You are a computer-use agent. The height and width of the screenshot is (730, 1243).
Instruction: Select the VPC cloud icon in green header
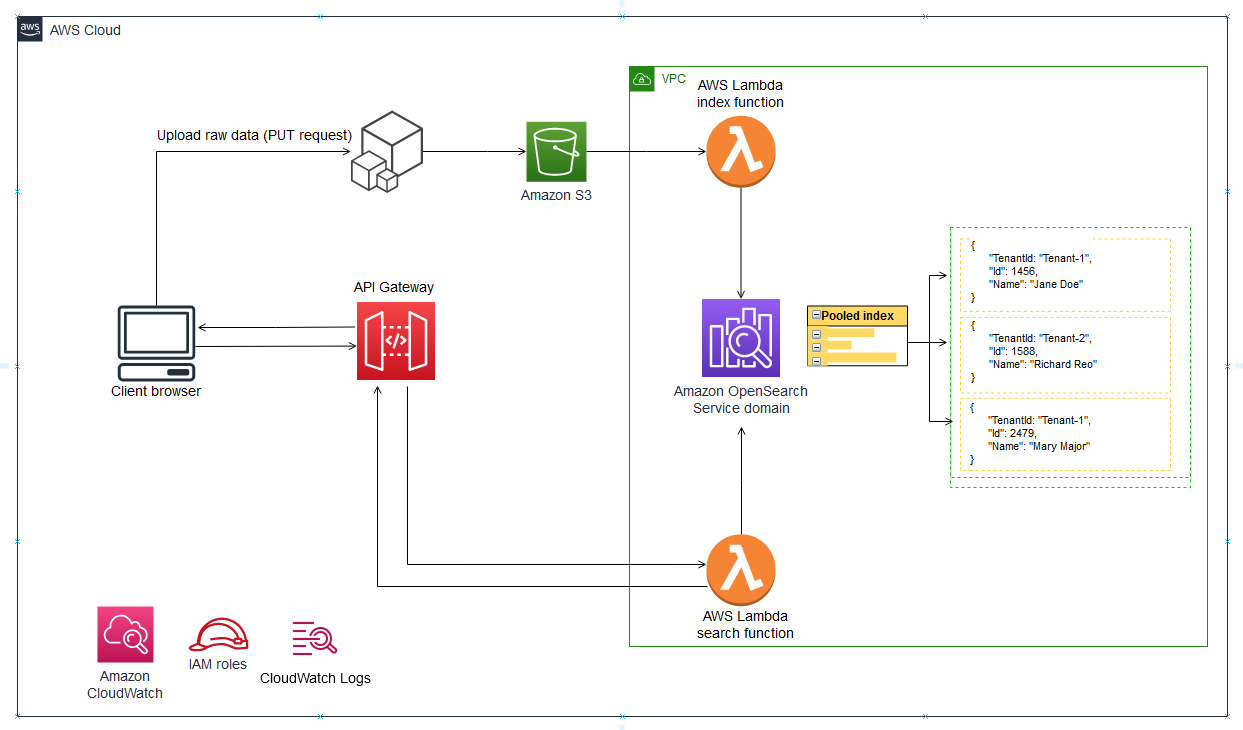click(x=641, y=79)
